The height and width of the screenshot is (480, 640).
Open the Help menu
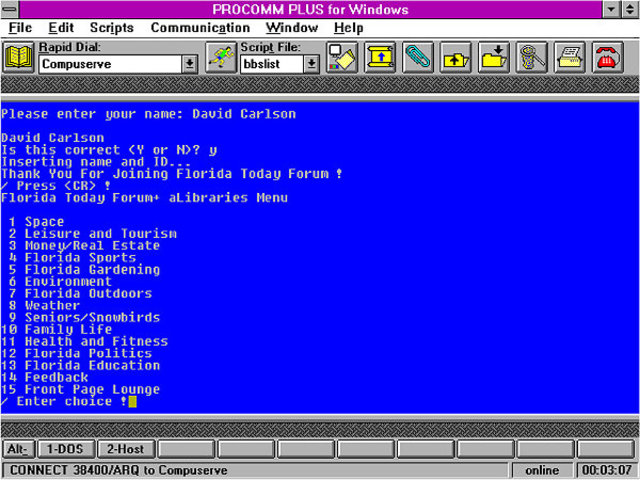pyautogui.click(x=349, y=28)
